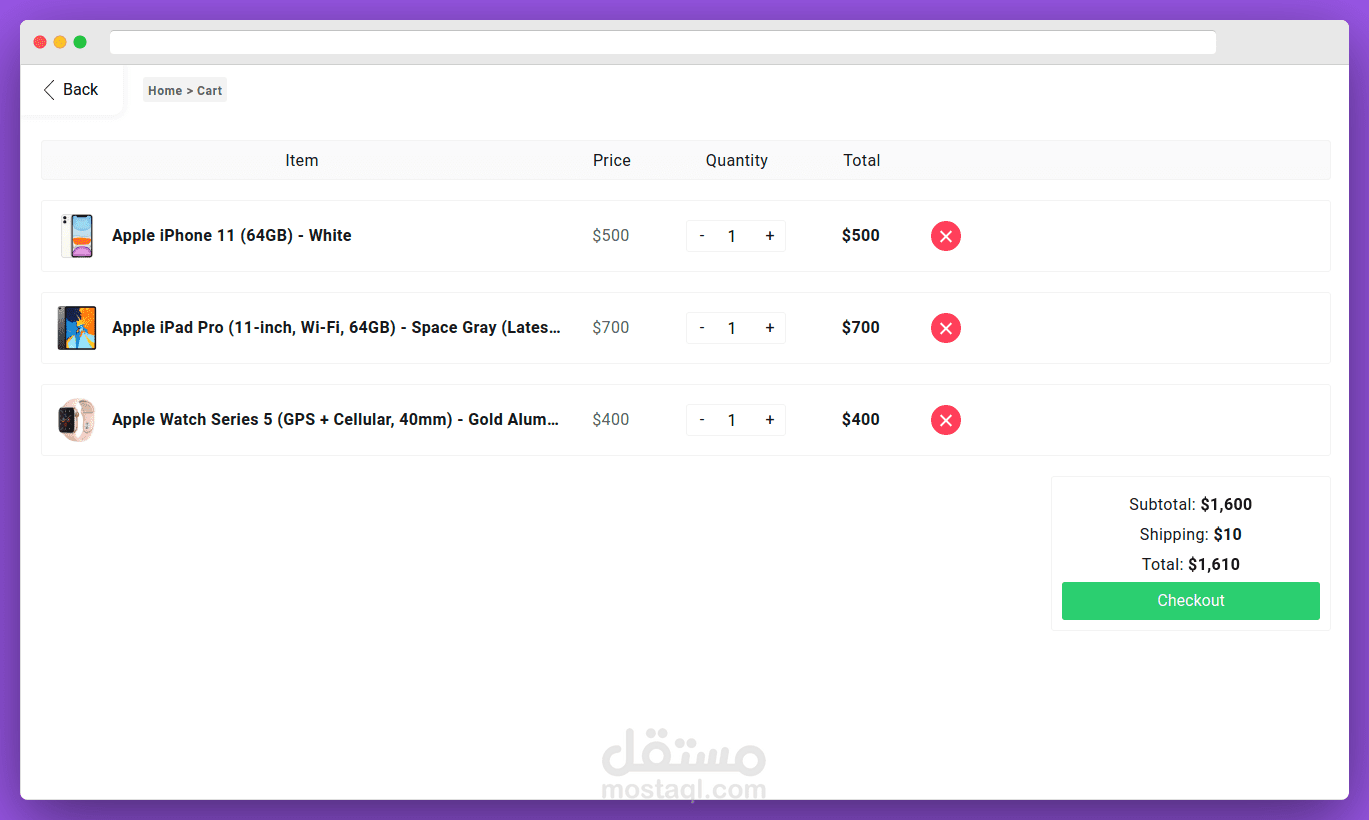Click the green window maximize dot
The image size is (1369, 820).
point(80,42)
